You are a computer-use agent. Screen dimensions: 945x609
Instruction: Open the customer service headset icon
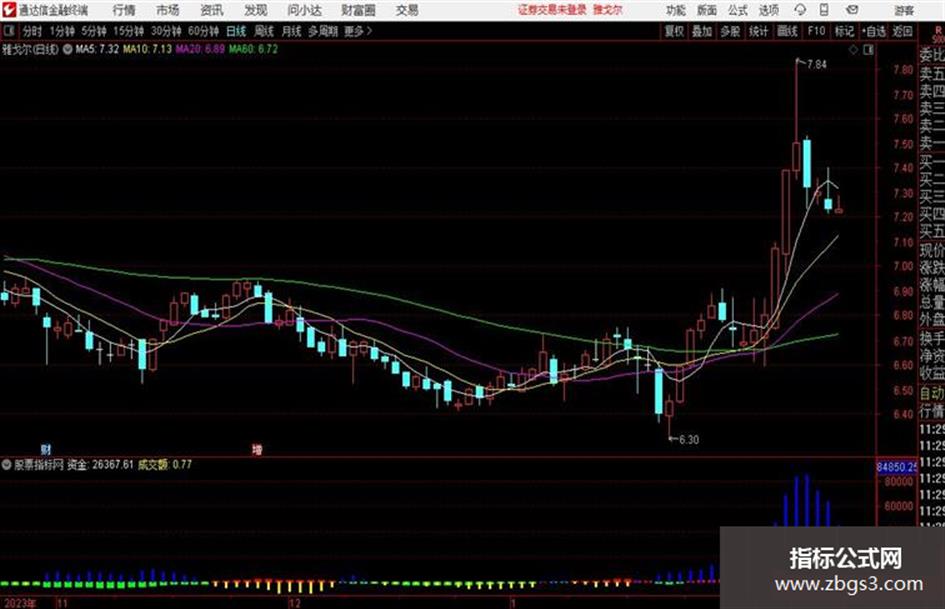coord(800,10)
